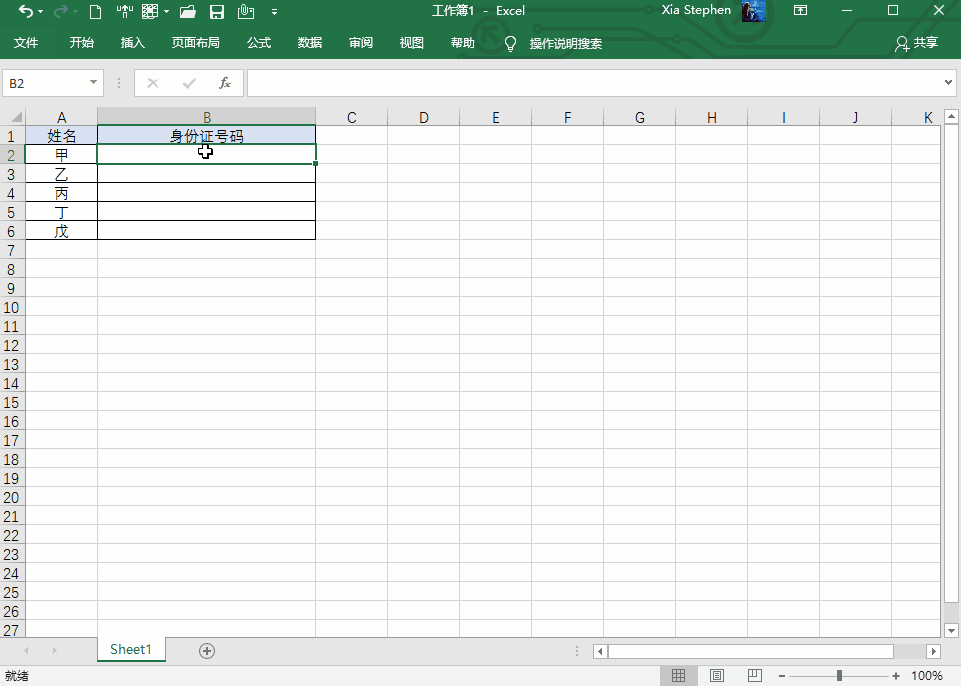Select column B header

coord(207,117)
